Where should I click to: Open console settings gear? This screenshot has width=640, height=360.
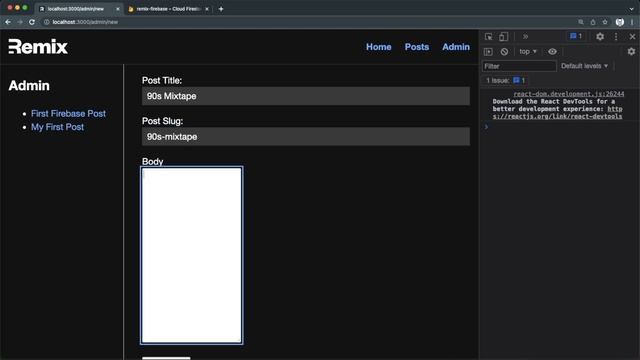point(631,52)
